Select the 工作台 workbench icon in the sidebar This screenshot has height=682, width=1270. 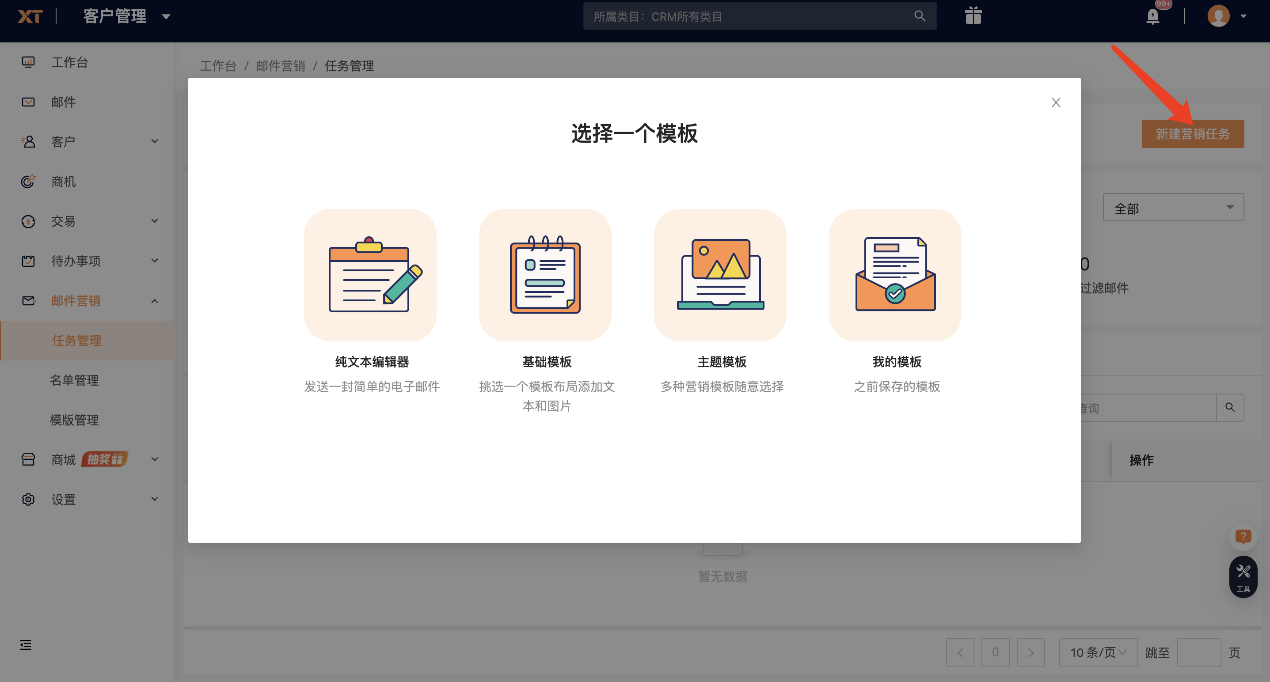(x=28, y=61)
